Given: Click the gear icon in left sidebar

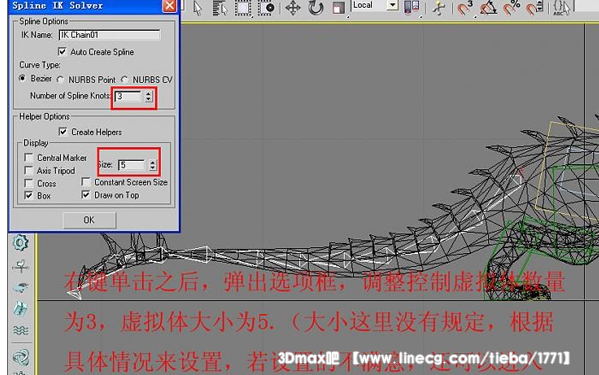Looking at the screenshot, I should pos(20,243).
